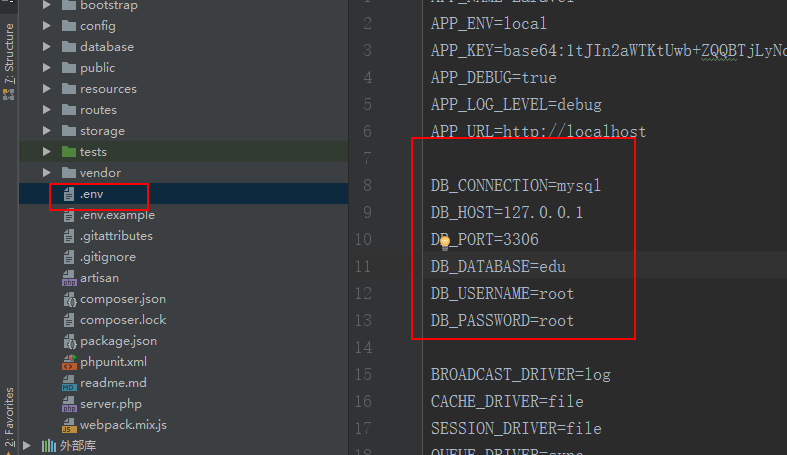Click the artisan file icon
Viewport: 787px width, 455px height.
[x=69, y=278]
